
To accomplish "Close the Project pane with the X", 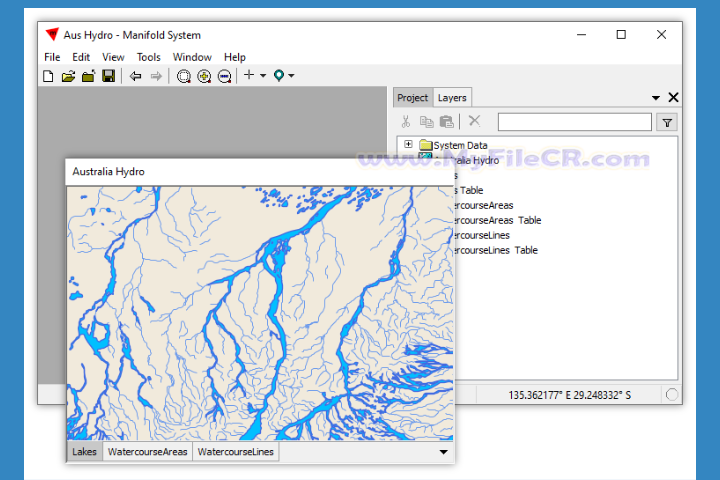I will [x=673, y=97].
